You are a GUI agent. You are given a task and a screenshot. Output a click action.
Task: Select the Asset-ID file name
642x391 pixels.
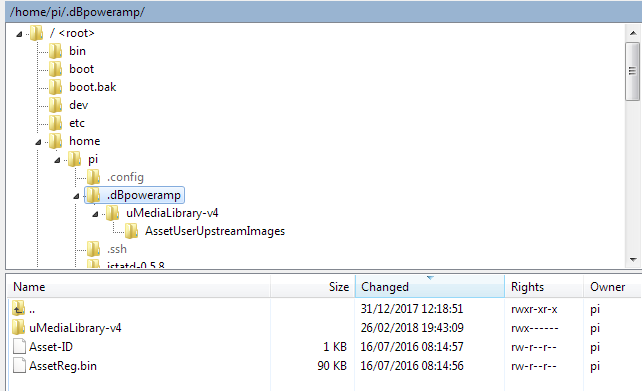click(x=51, y=347)
